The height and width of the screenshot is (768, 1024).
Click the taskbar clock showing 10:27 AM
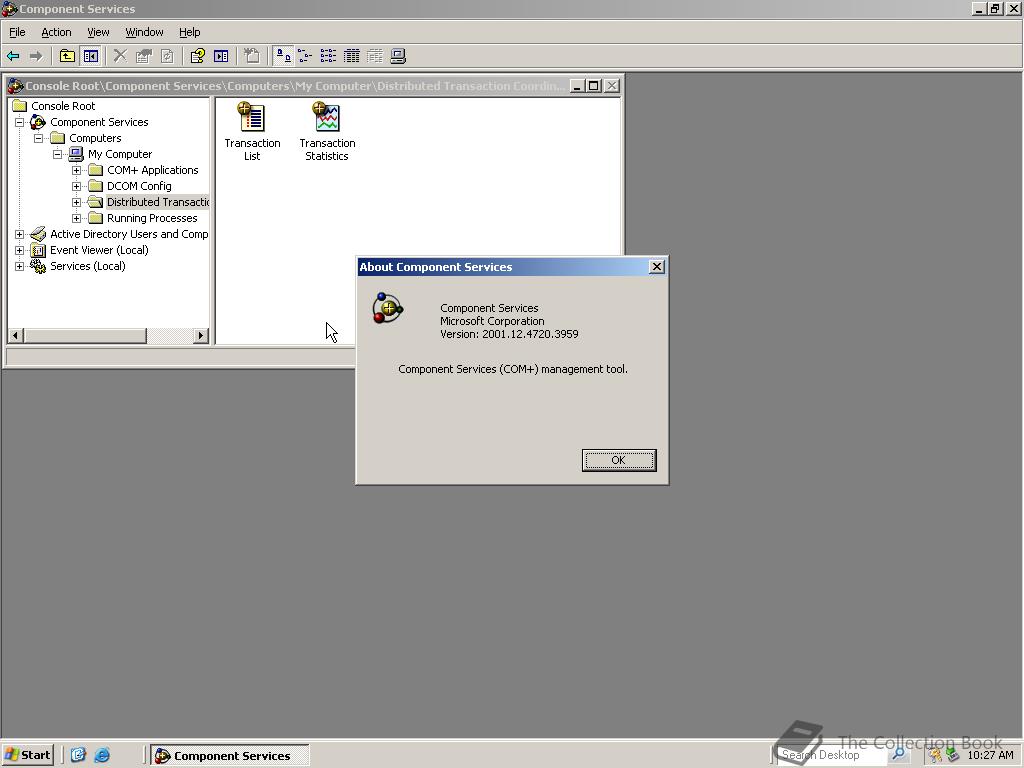[990, 755]
